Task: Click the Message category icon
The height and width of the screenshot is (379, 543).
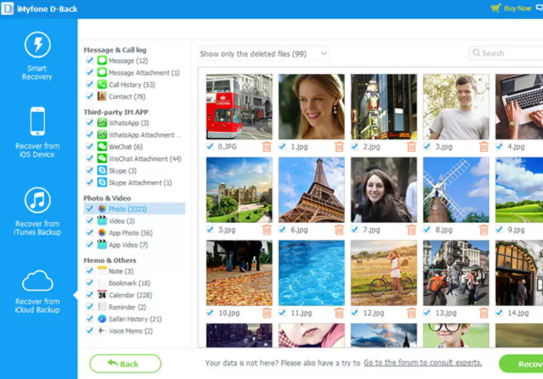Action: (x=102, y=61)
